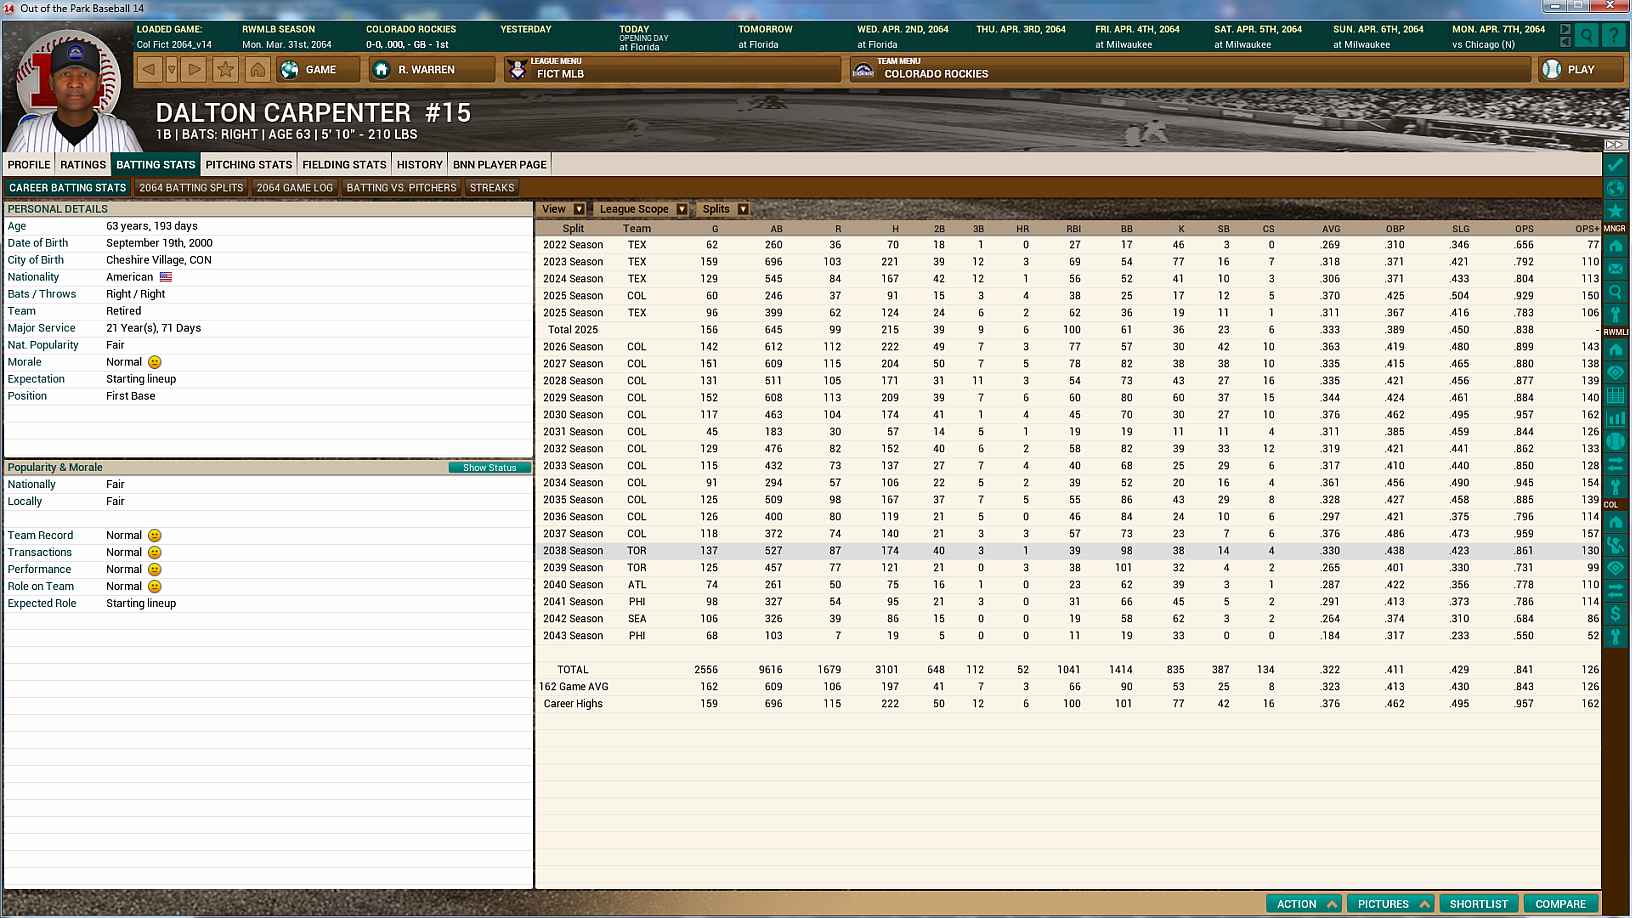The width and height of the screenshot is (1632, 918).
Task: Click the back navigation arrow icon
Action: tap(149, 70)
